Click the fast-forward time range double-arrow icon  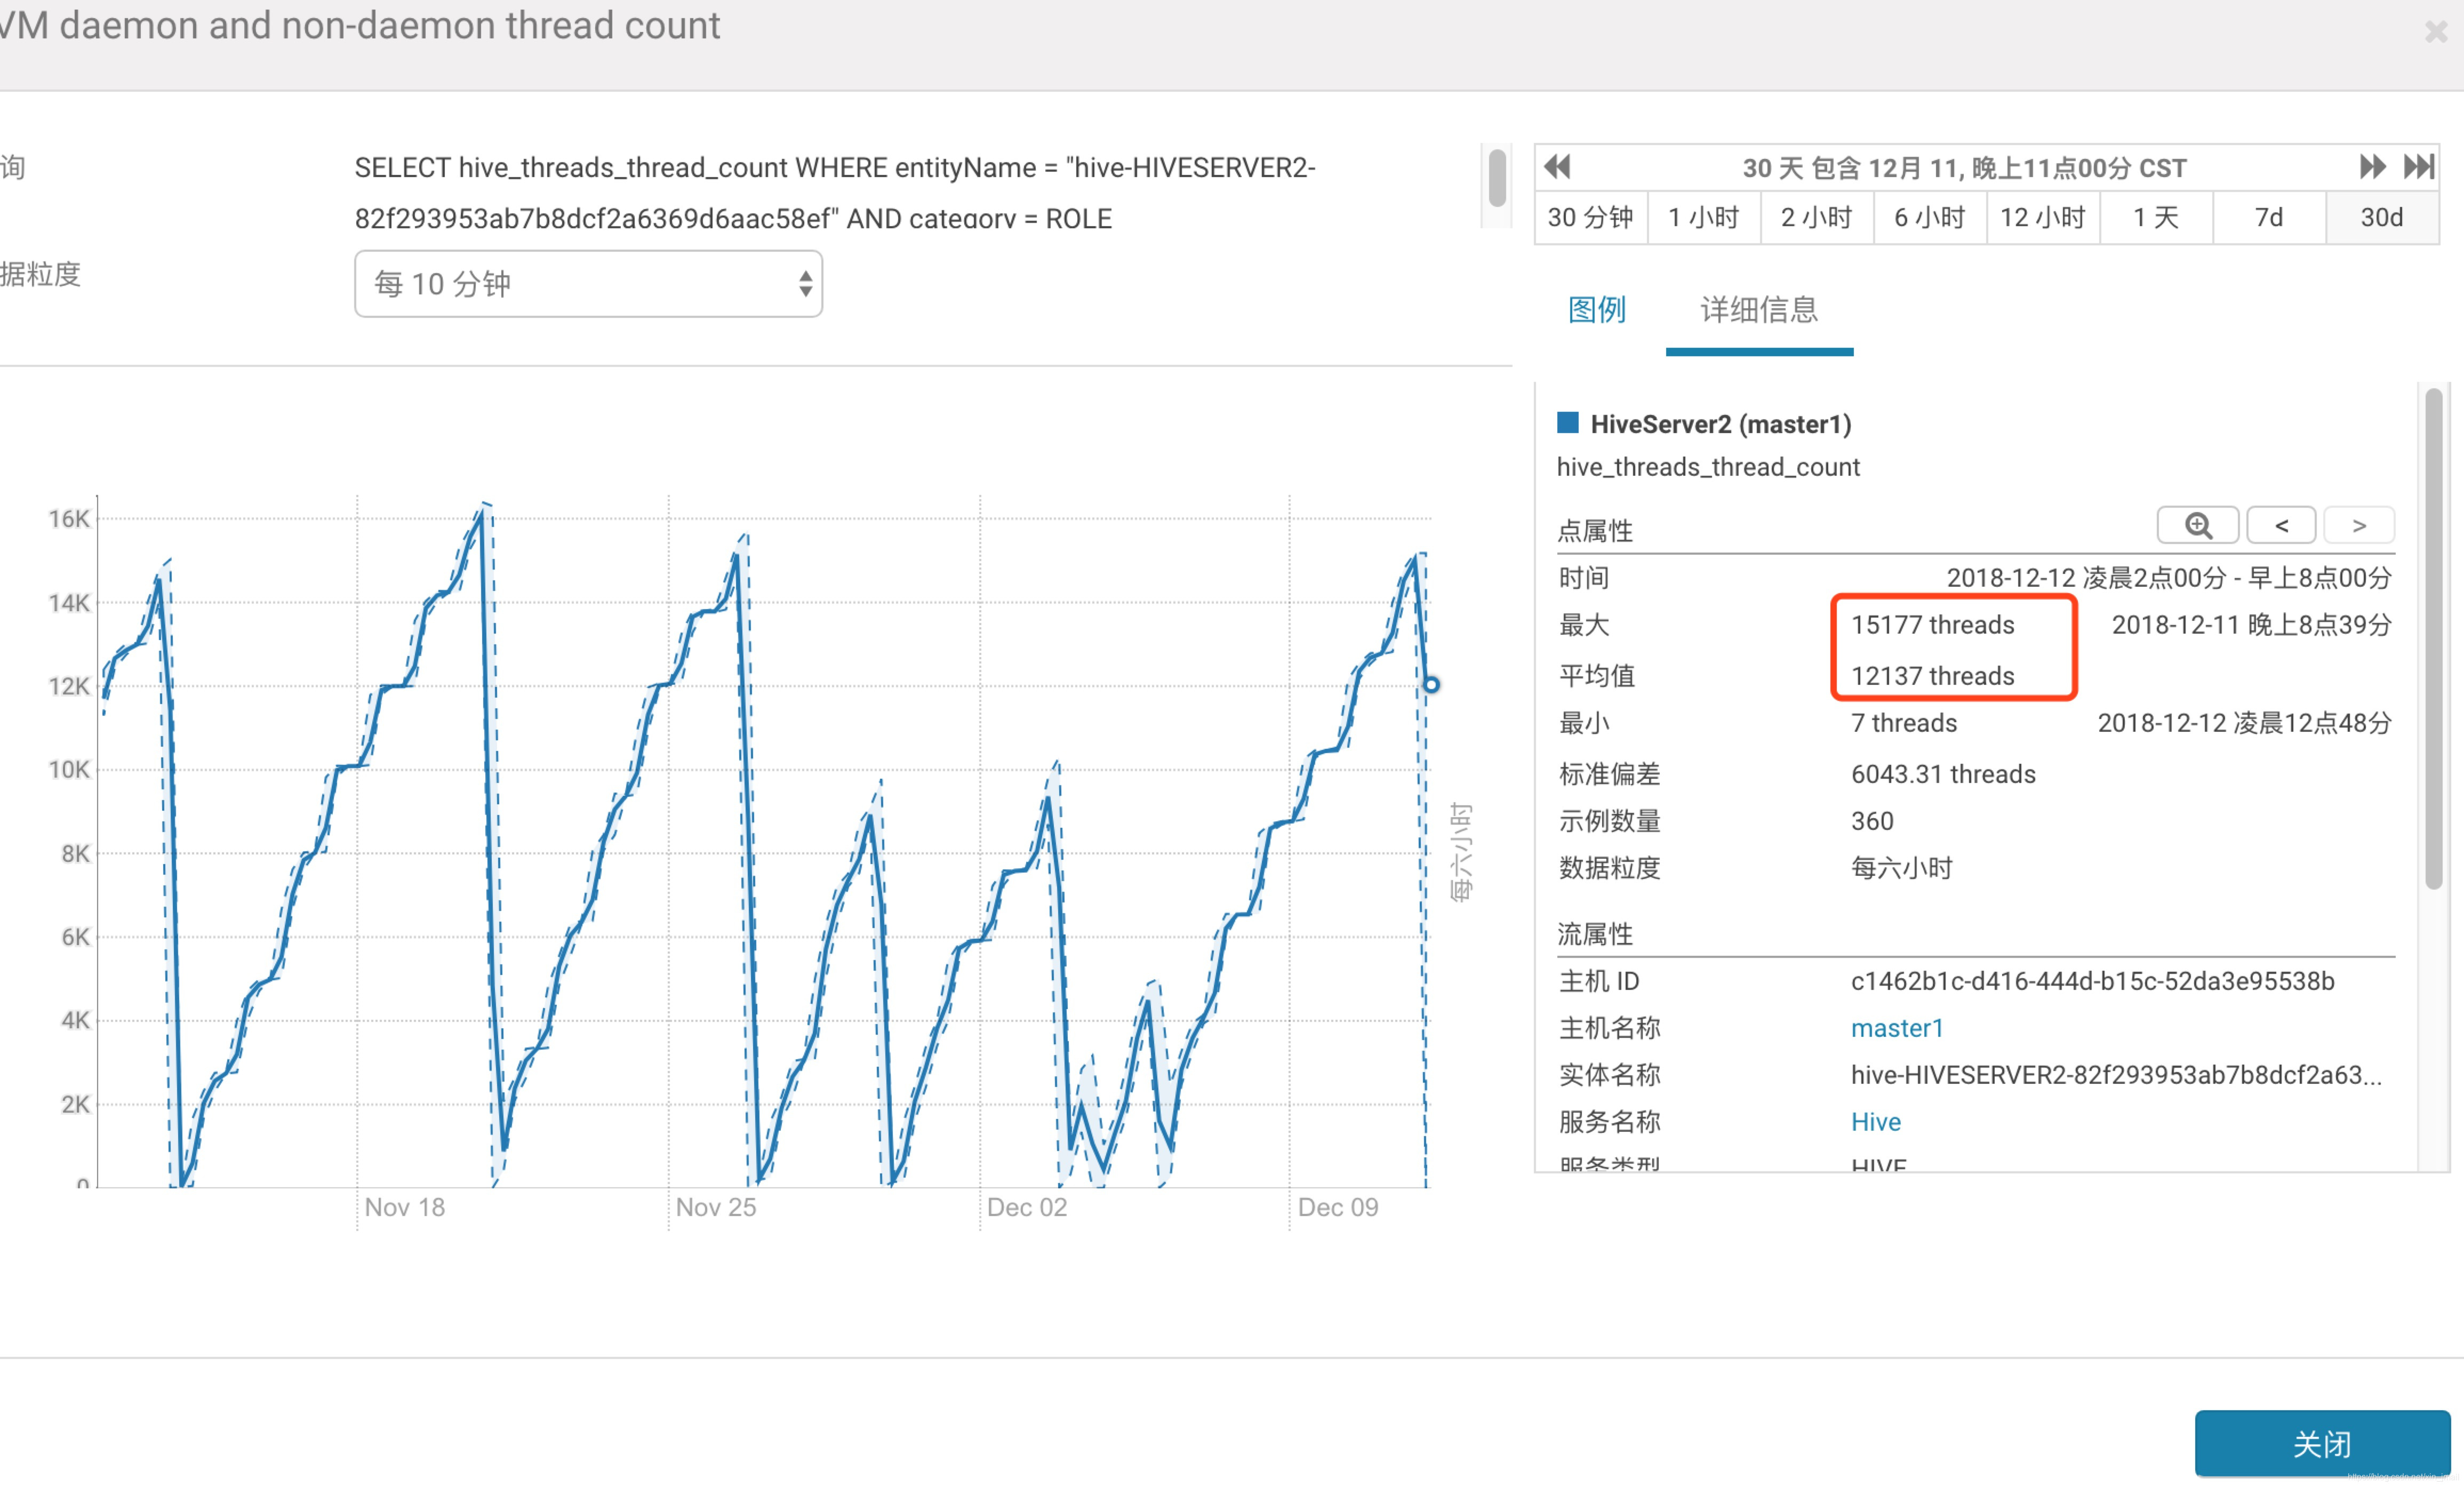[2372, 166]
